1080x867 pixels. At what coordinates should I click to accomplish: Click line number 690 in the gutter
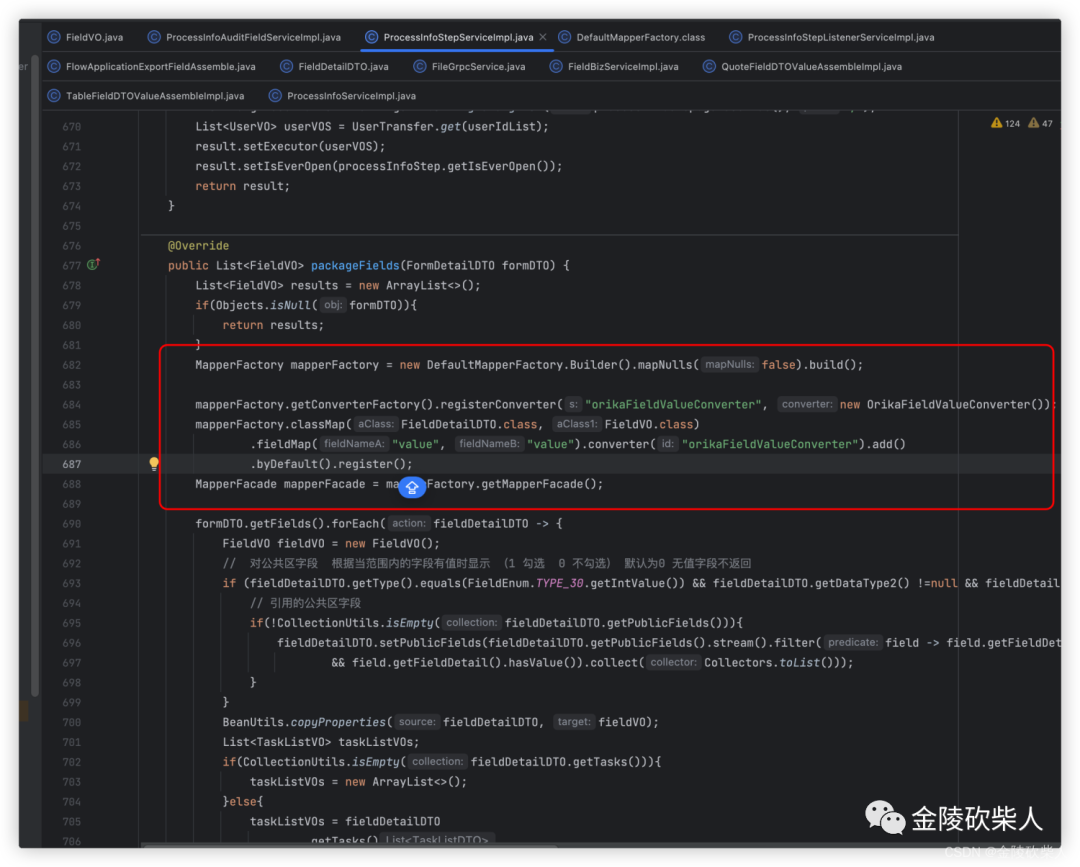pyautogui.click(x=72, y=524)
